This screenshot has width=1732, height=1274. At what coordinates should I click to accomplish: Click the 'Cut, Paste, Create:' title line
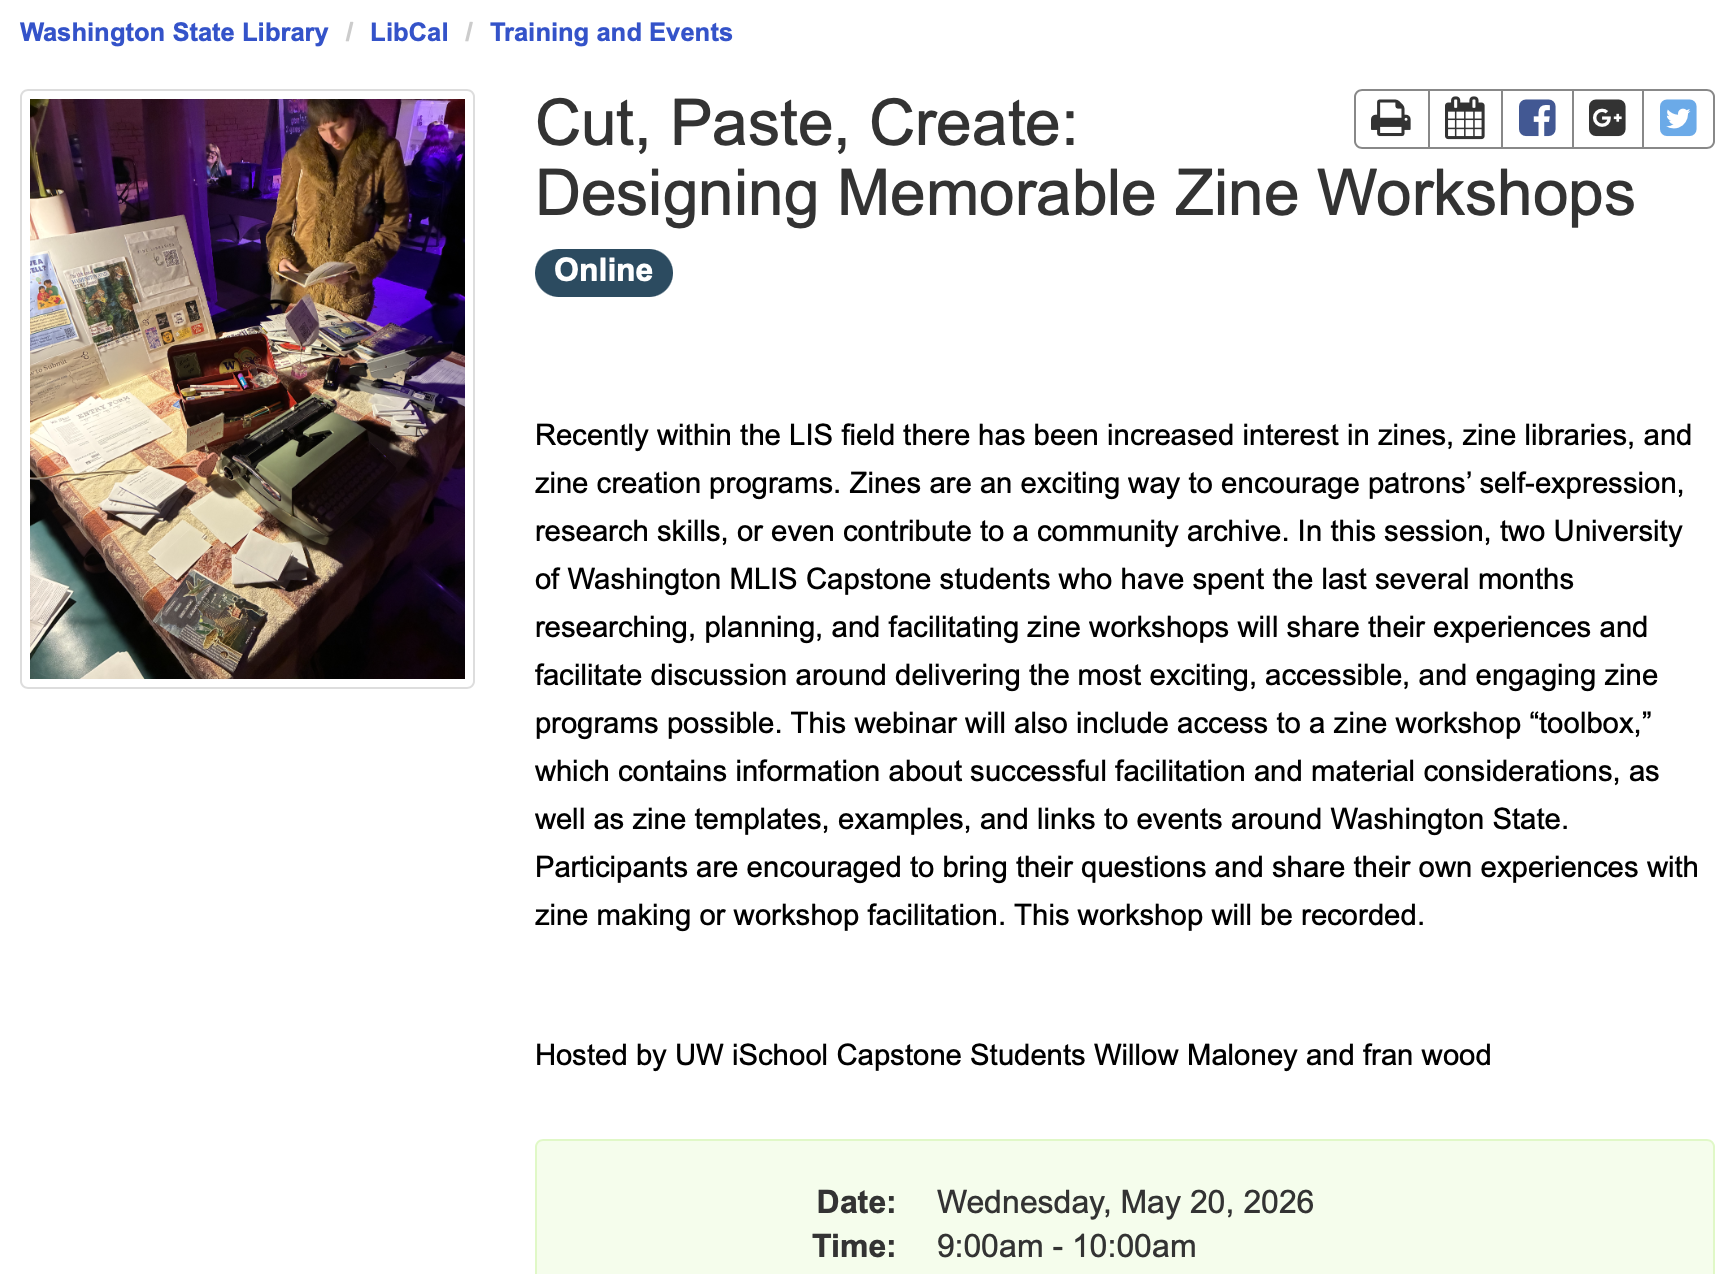pos(807,123)
